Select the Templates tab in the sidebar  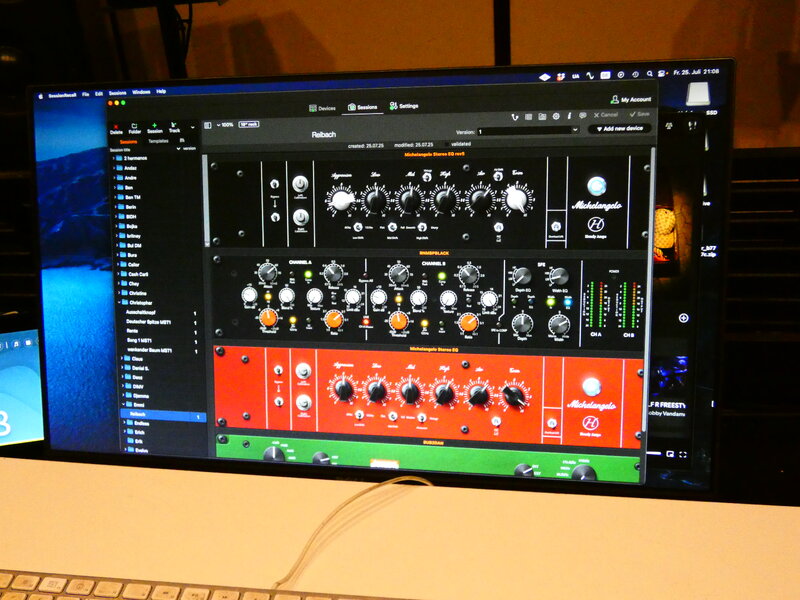point(158,141)
